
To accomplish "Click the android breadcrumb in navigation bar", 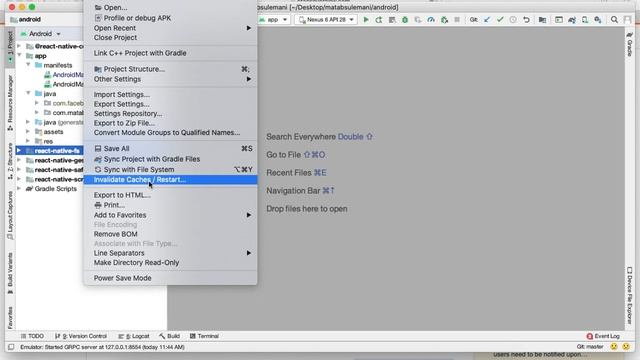I will pos(25,19).
